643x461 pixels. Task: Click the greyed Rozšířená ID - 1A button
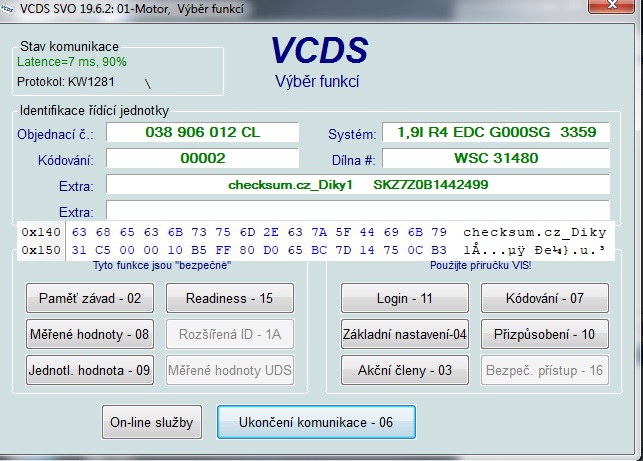[x=229, y=334]
